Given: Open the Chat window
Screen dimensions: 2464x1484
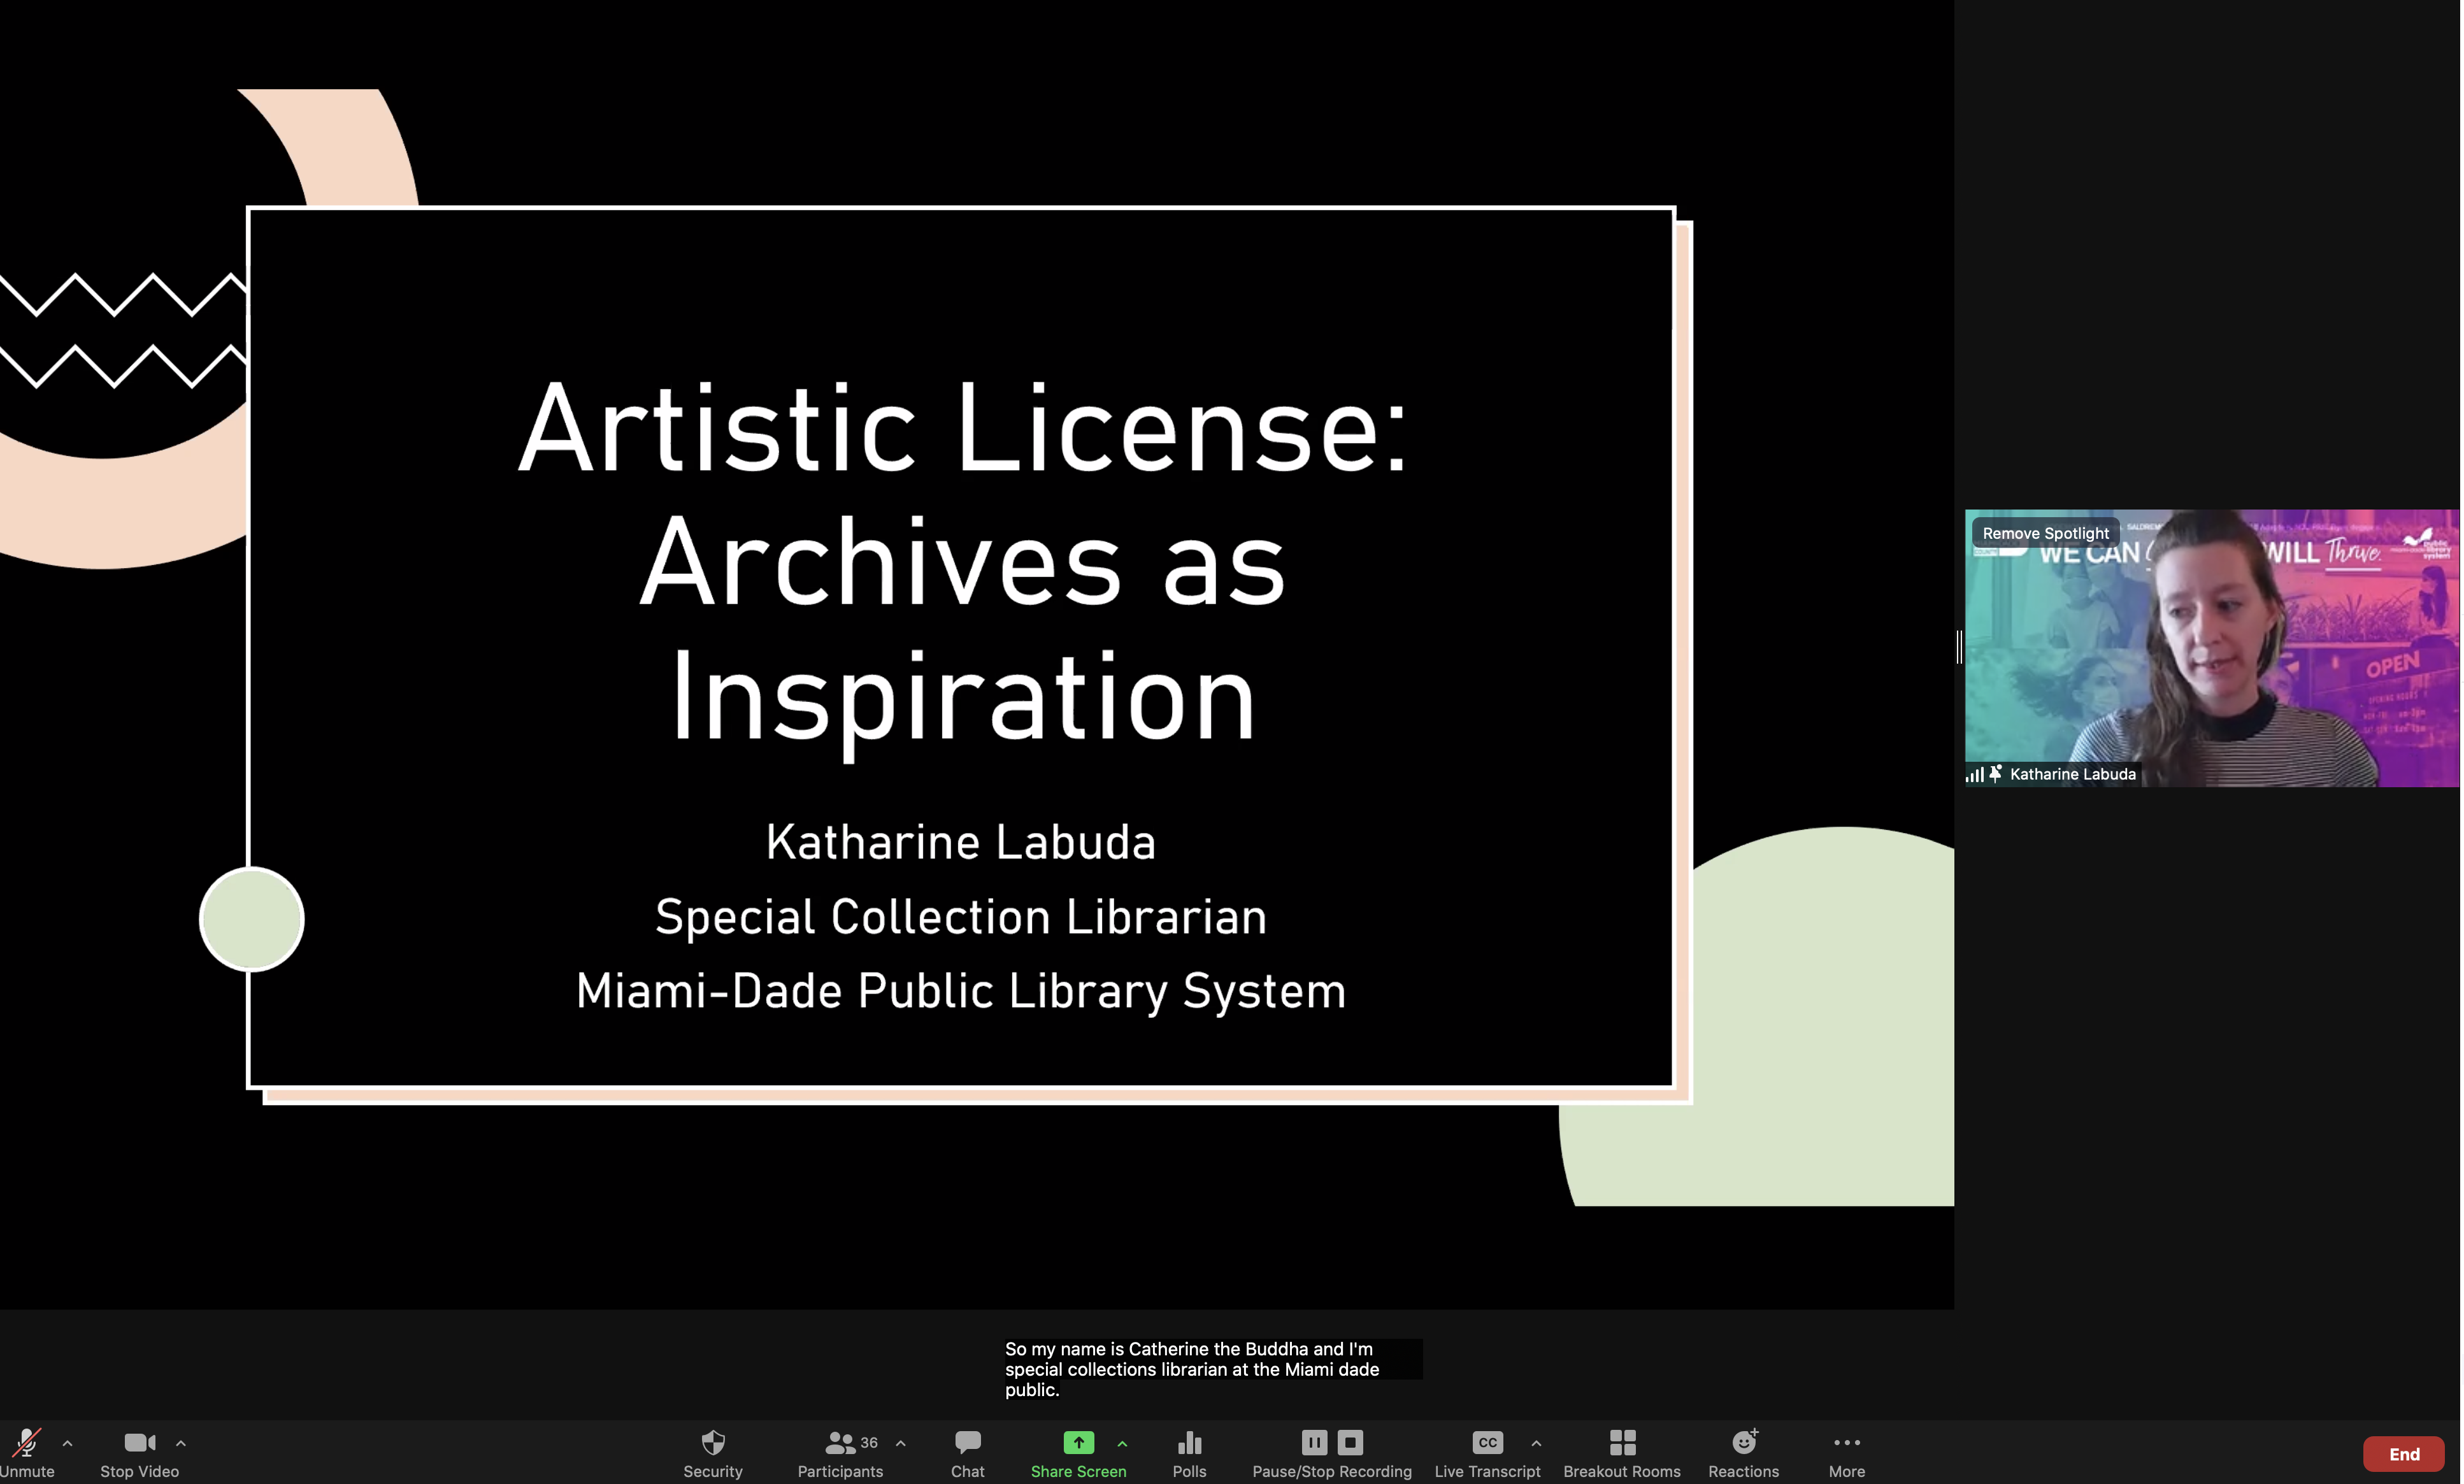Looking at the screenshot, I should click(967, 1442).
